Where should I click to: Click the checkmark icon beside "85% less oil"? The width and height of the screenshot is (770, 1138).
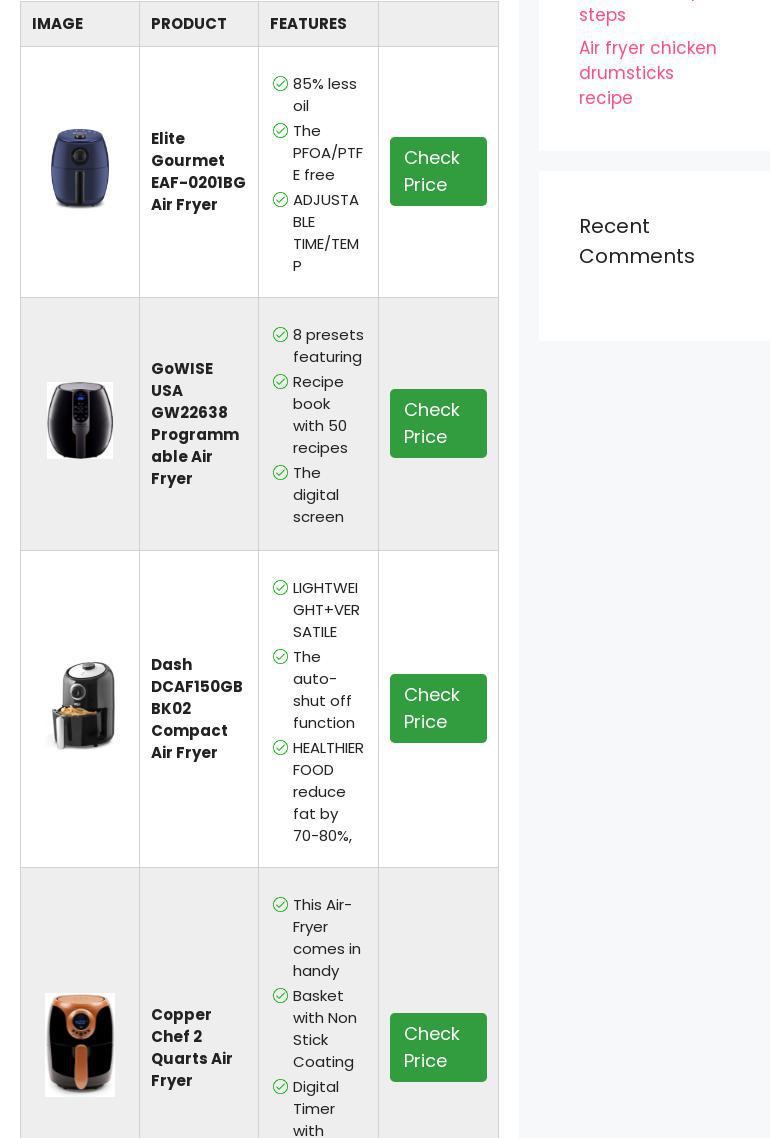coord(280,84)
